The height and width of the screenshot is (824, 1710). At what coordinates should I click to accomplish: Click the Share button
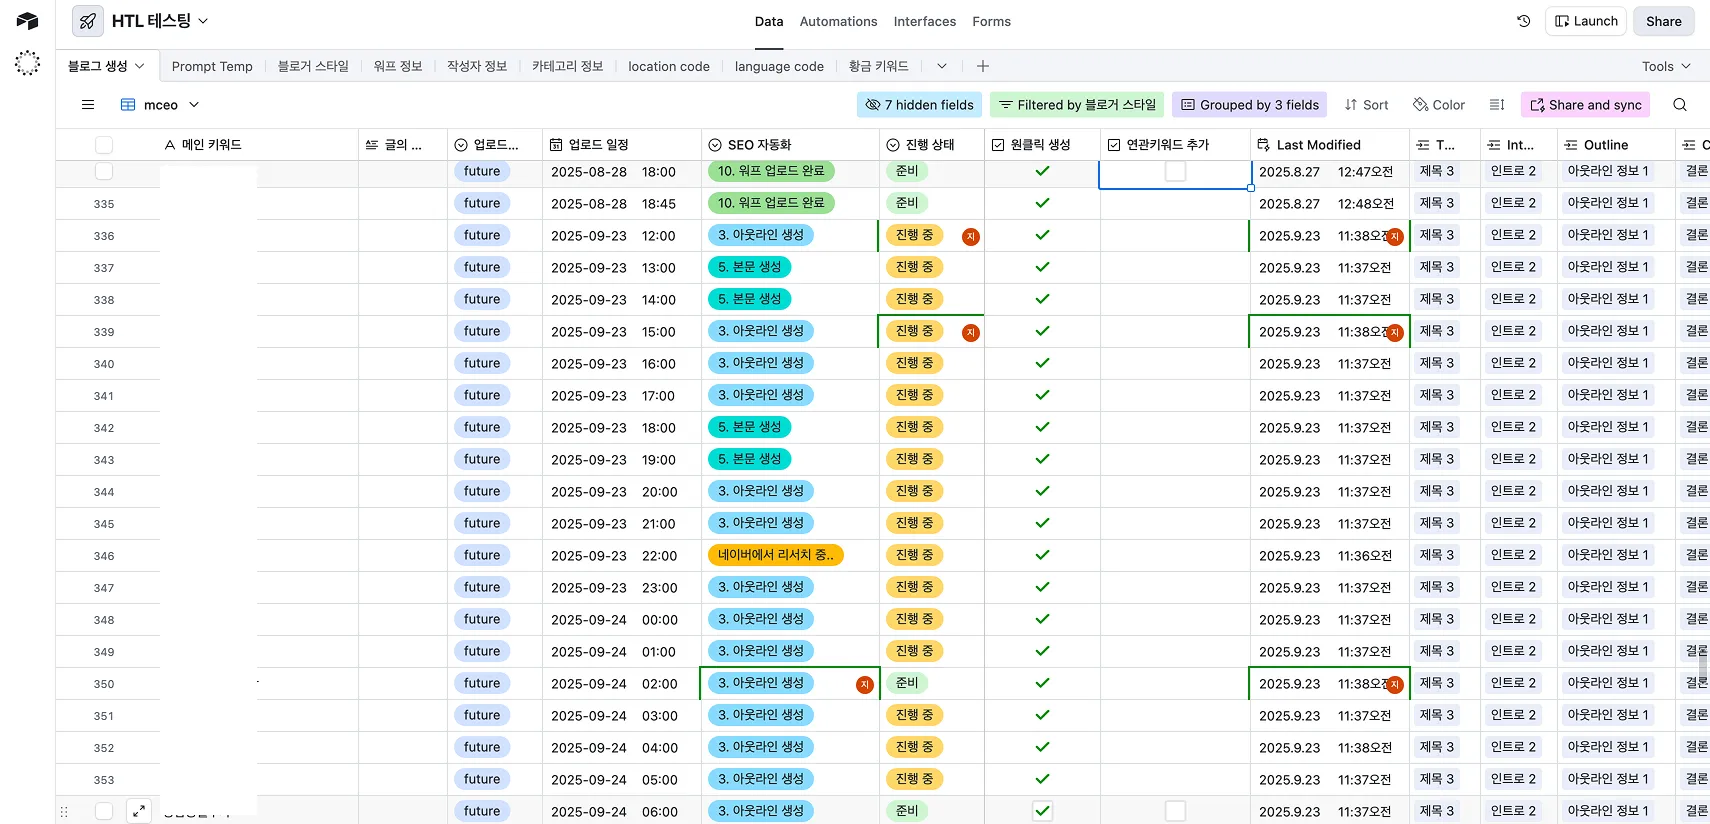point(1663,21)
